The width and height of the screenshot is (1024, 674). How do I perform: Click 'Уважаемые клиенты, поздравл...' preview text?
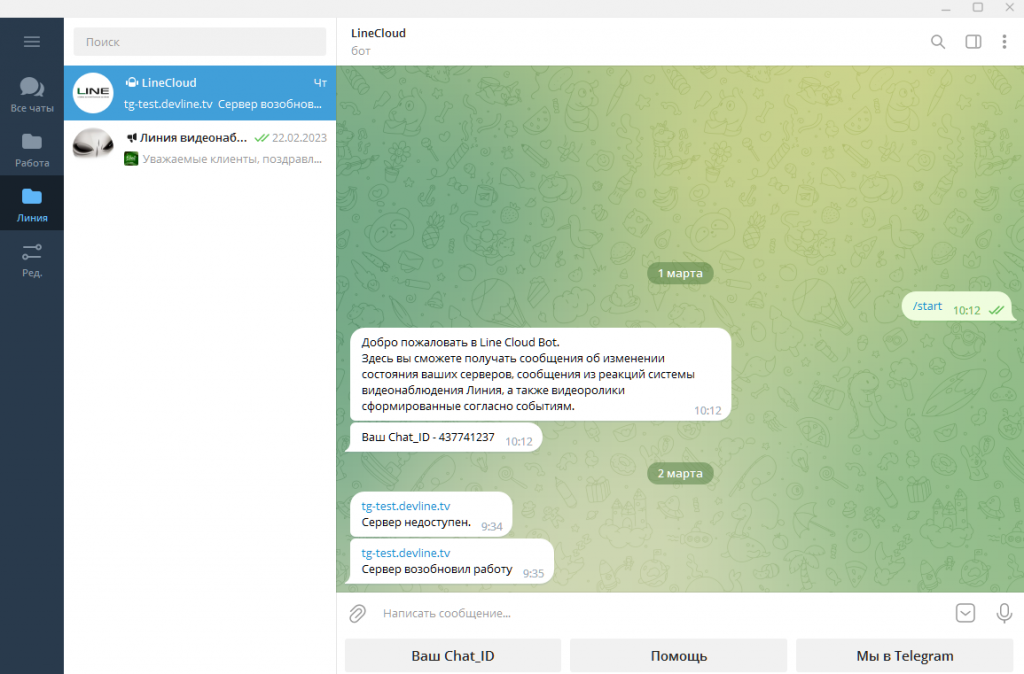tap(232, 159)
